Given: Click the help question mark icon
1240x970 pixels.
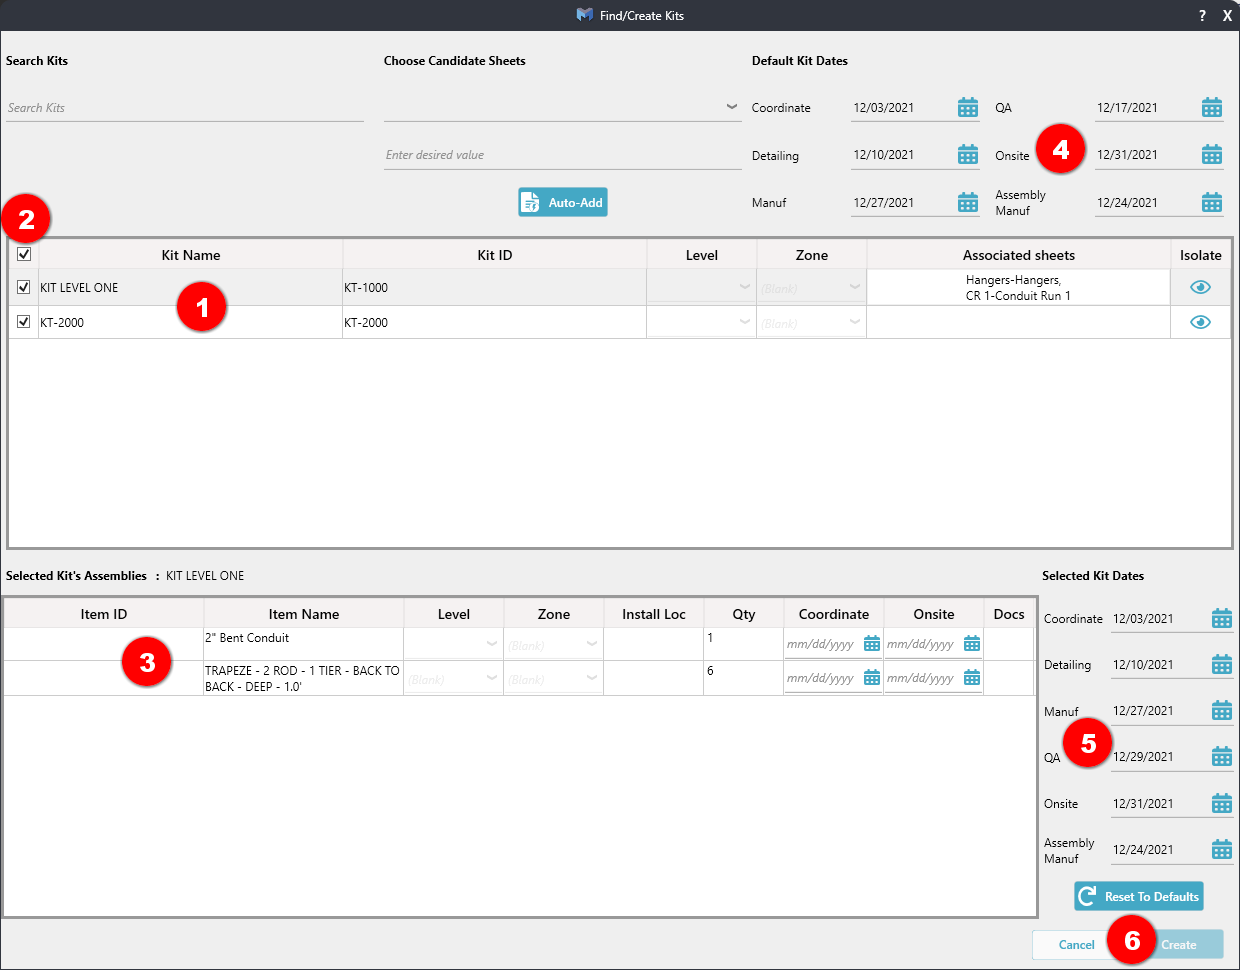Looking at the screenshot, I should click(1202, 16).
